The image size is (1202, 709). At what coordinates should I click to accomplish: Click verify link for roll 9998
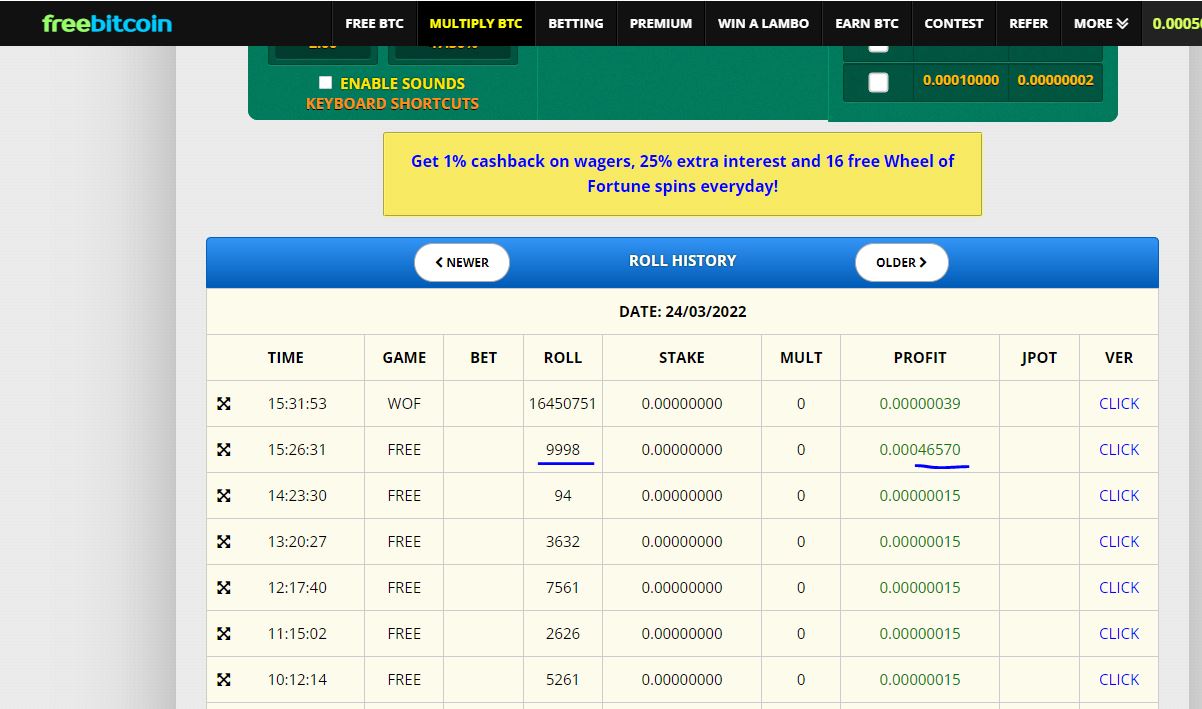[x=1119, y=450]
